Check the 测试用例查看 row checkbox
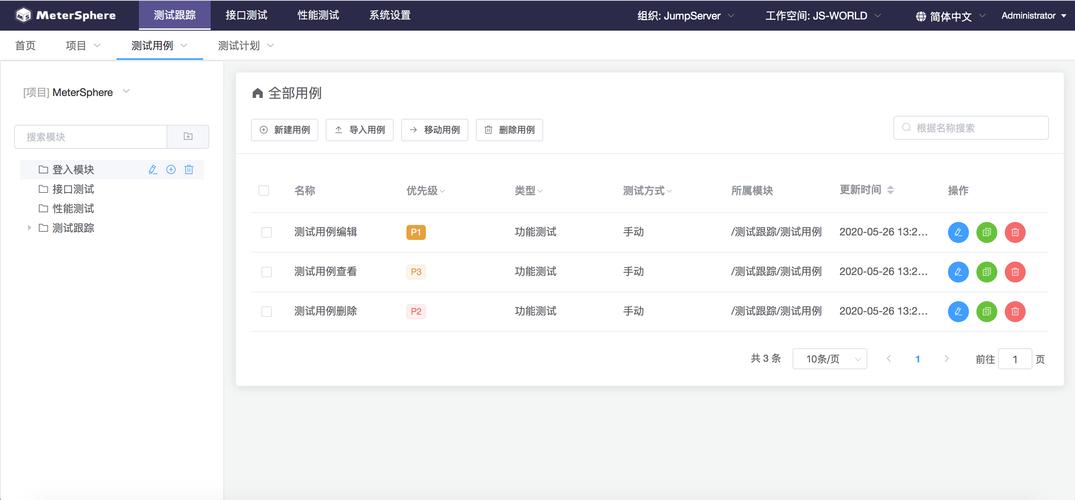 [267, 272]
